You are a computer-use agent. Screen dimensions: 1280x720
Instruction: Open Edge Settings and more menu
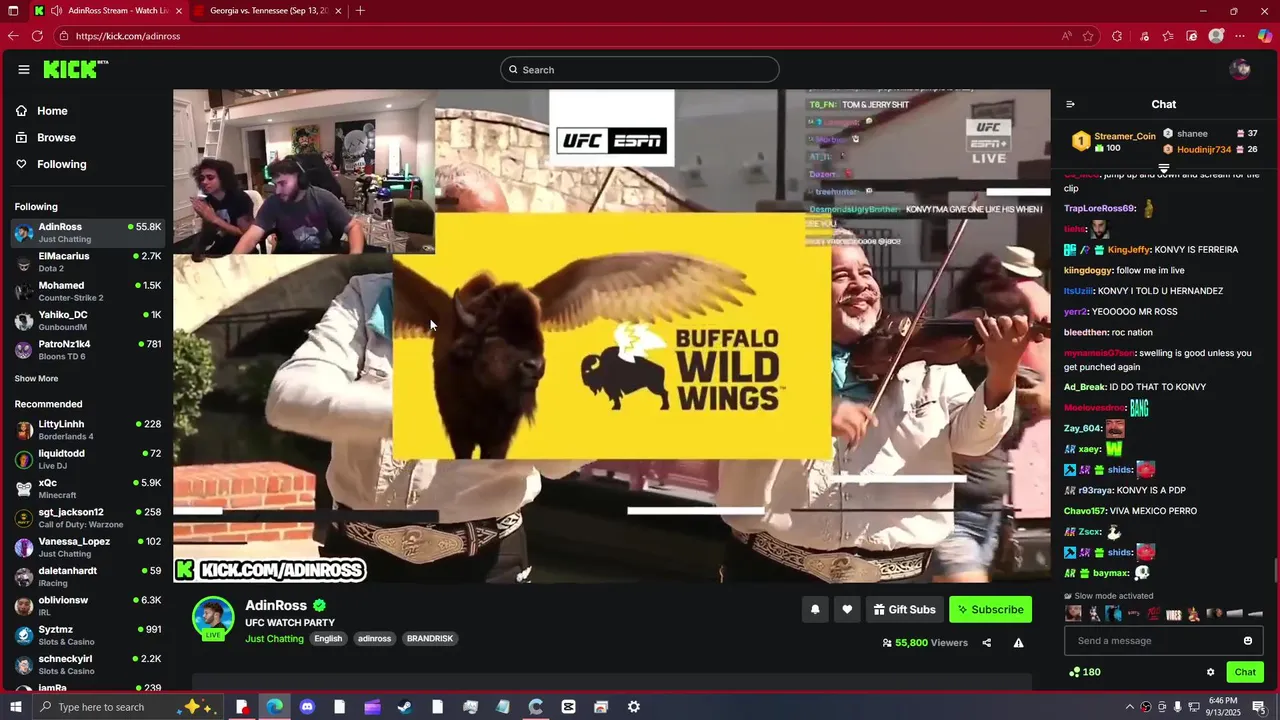click(x=1241, y=36)
